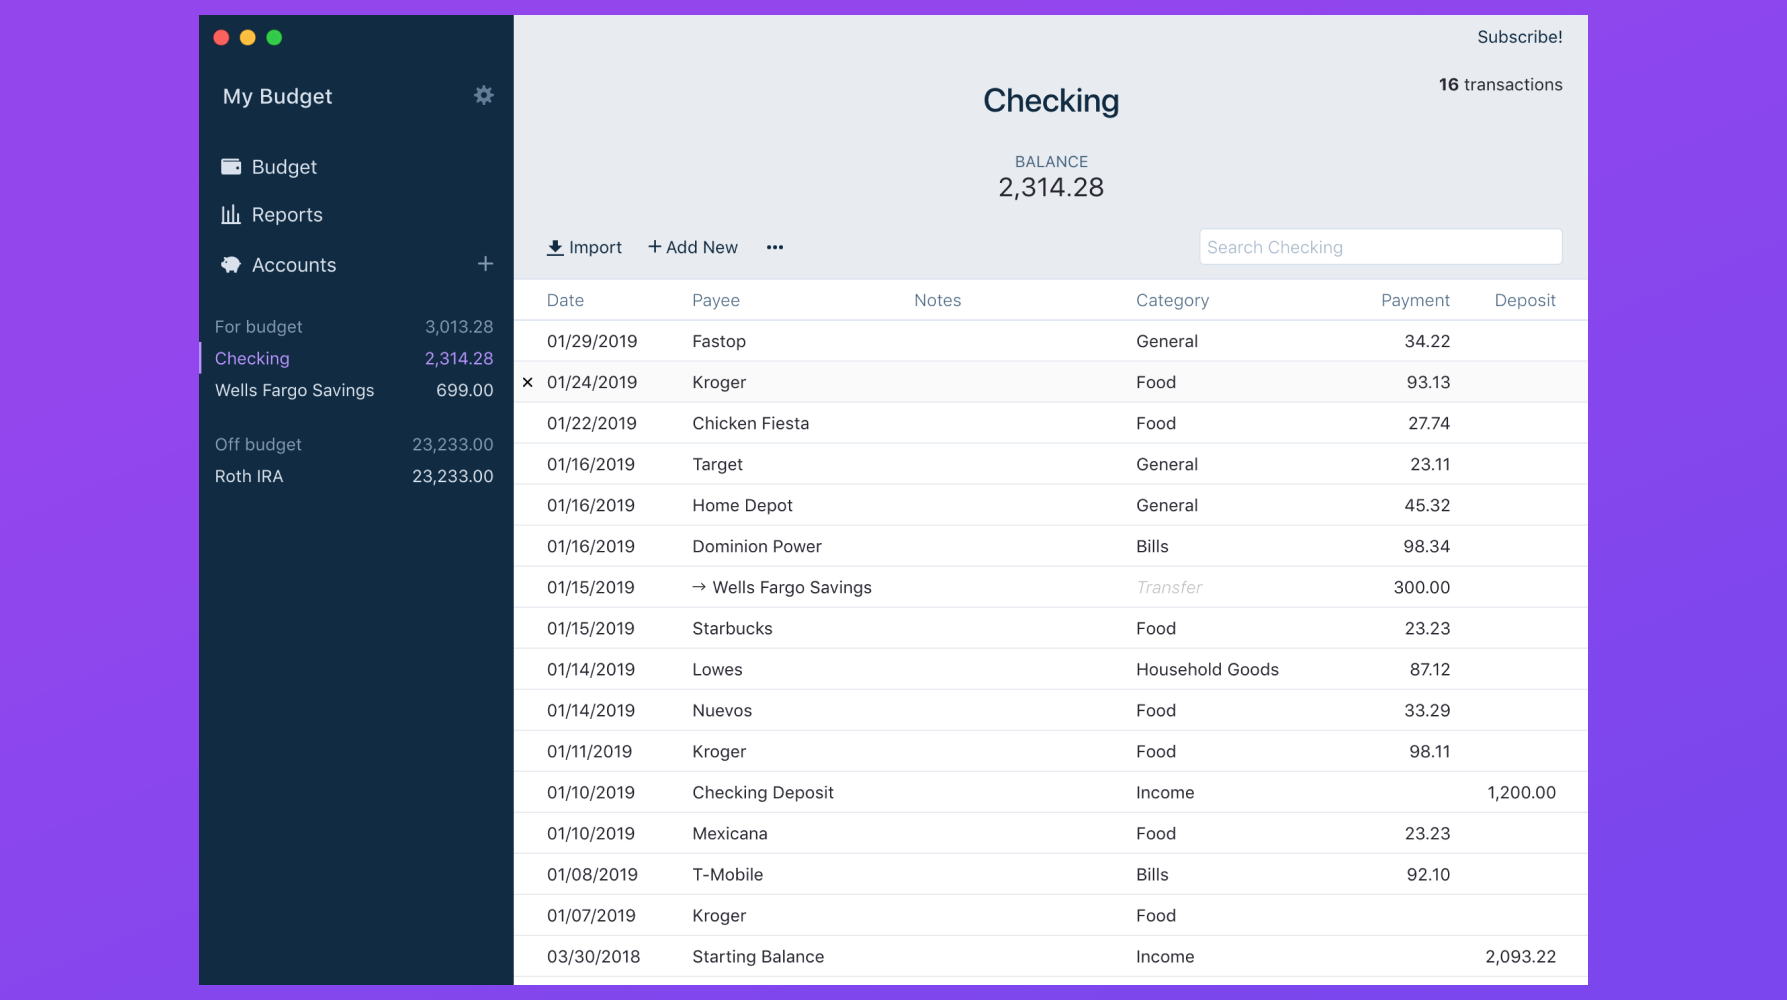The width and height of the screenshot is (1787, 1000).
Task: Click the Deposit column header
Action: coord(1525,300)
